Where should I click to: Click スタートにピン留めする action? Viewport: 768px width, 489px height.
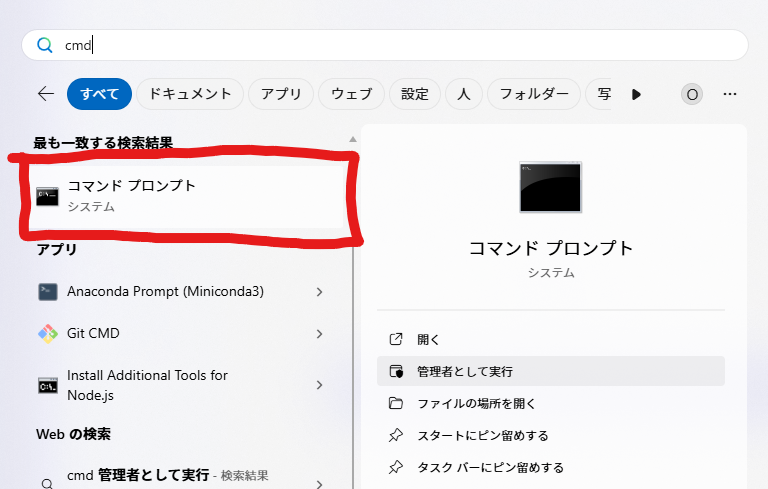551,435
